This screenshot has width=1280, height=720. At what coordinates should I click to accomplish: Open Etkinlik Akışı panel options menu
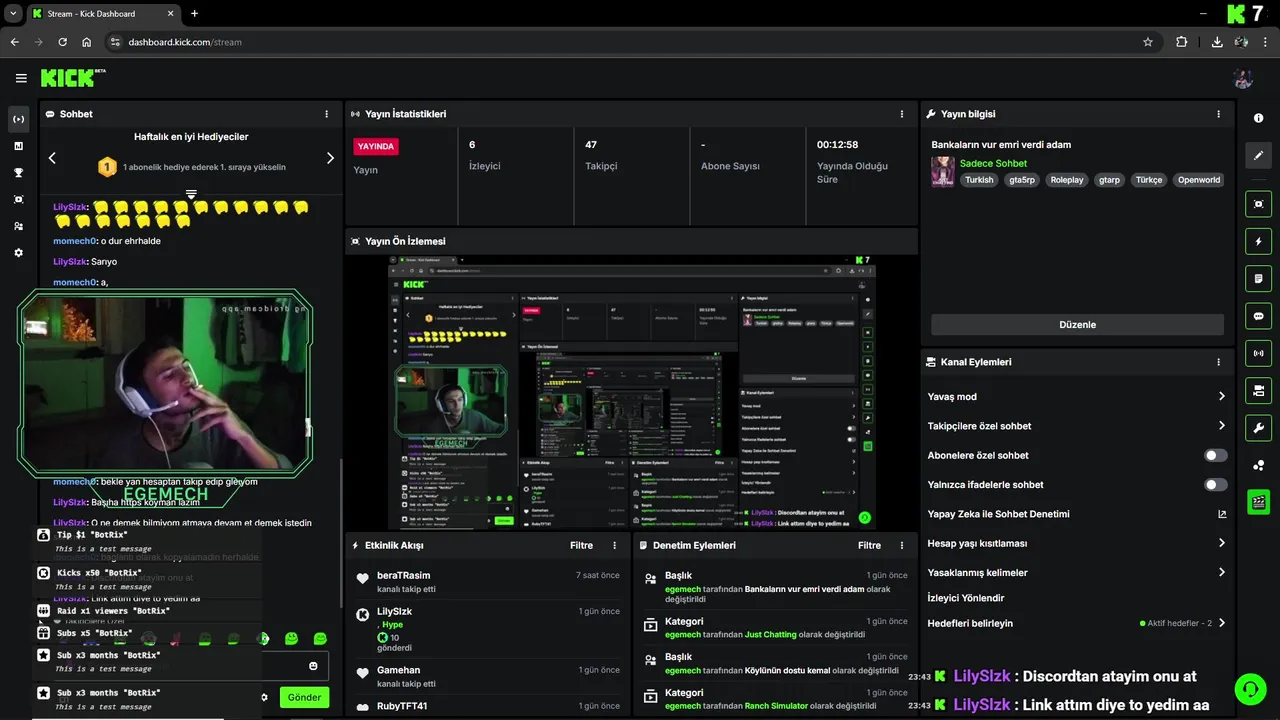point(615,545)
